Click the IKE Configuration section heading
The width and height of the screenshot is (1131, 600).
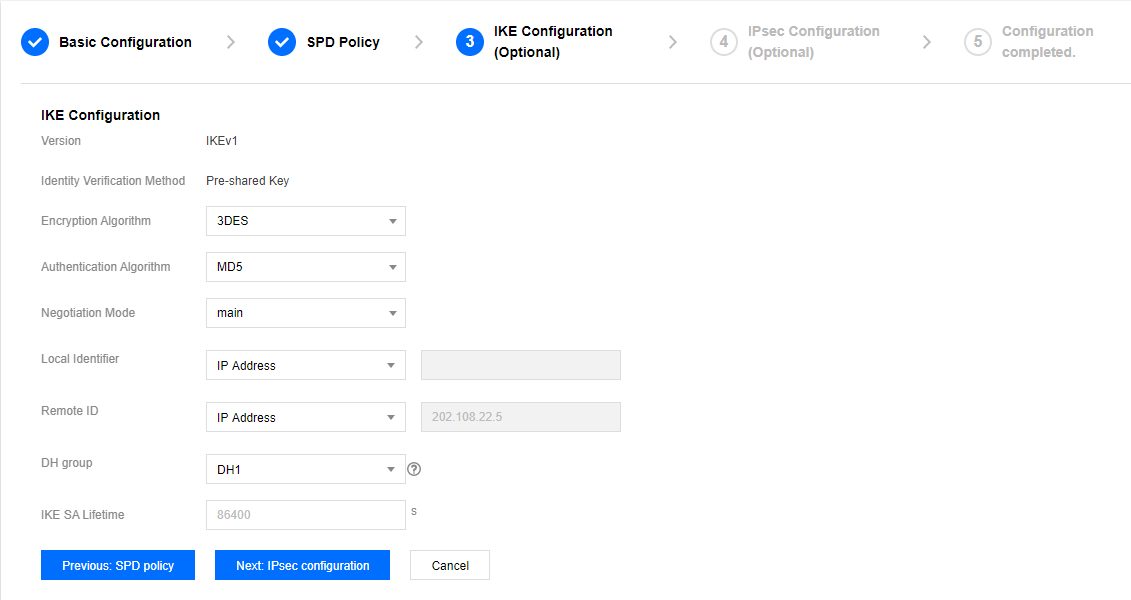tap(100, 115)
